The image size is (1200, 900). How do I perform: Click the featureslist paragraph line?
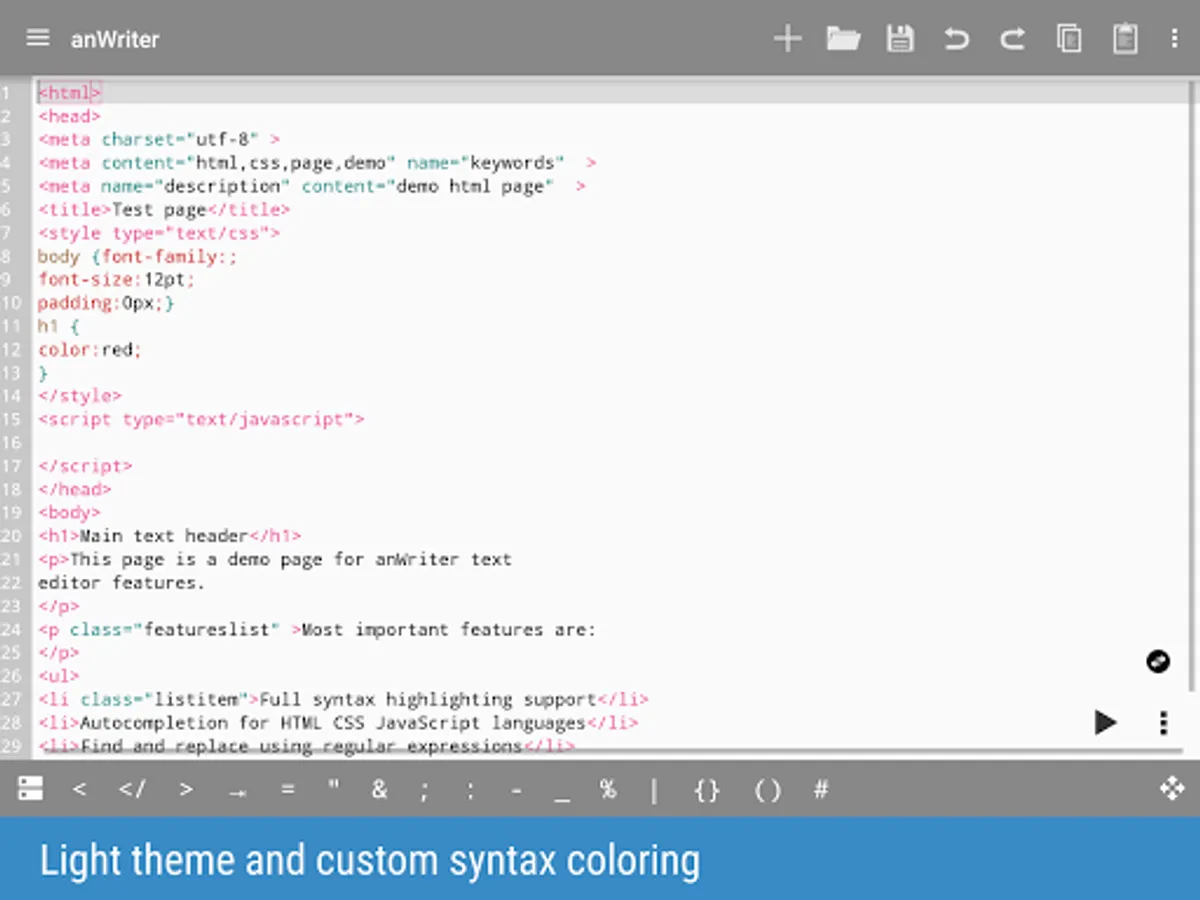click(317, 629)
